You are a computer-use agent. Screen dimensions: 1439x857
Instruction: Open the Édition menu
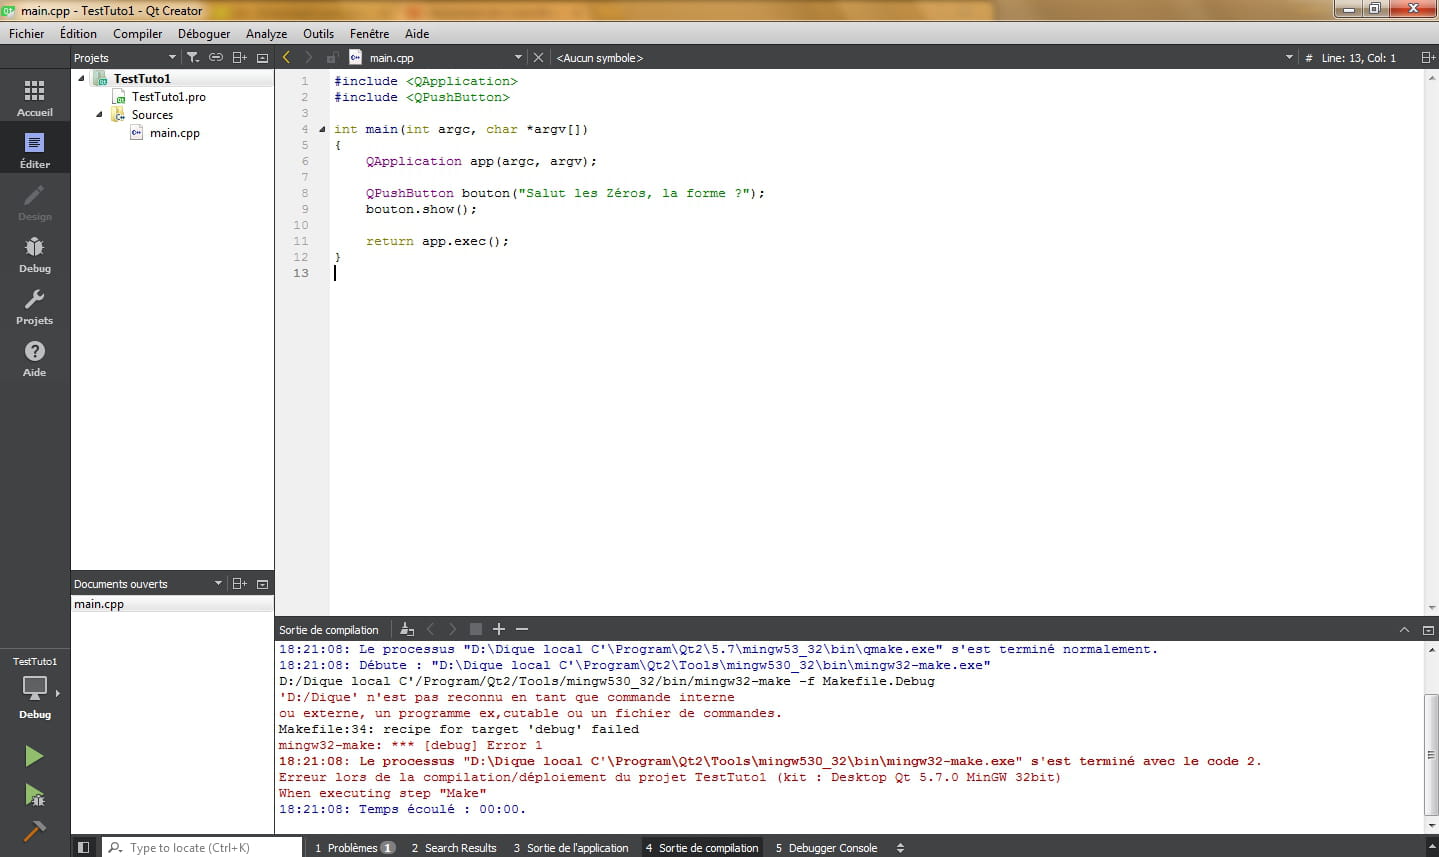(78, 33)
